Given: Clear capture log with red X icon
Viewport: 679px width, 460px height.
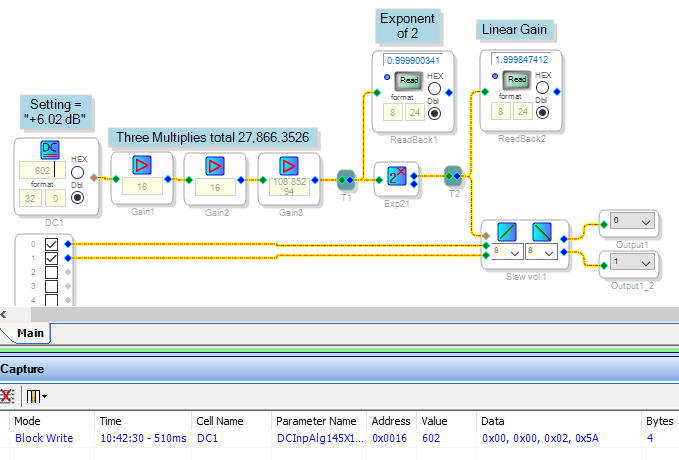Looking at the screenshot, I should tap(6, 396).
